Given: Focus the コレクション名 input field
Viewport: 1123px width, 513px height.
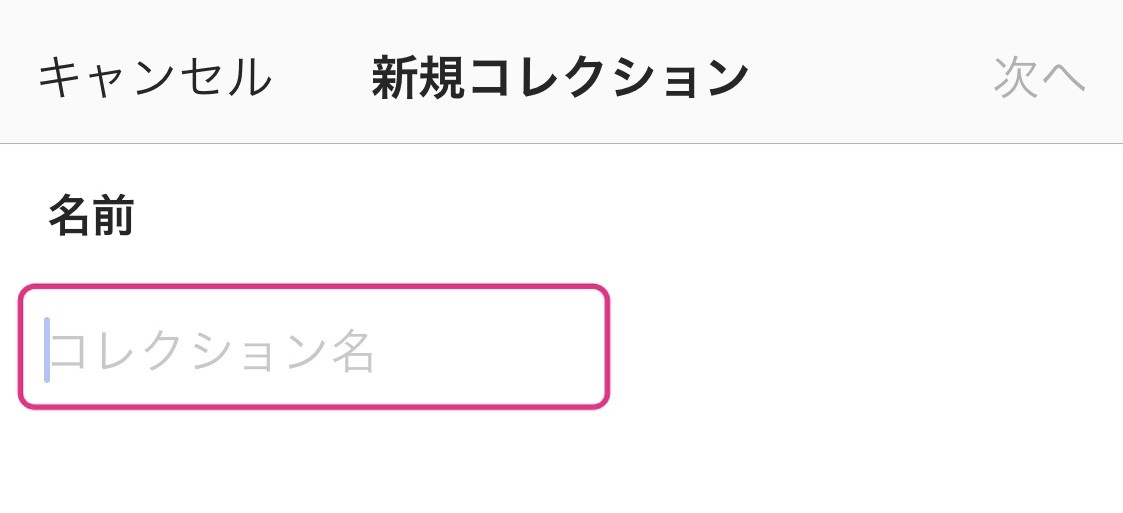Looking at the screenshot, I should [314, 347].
